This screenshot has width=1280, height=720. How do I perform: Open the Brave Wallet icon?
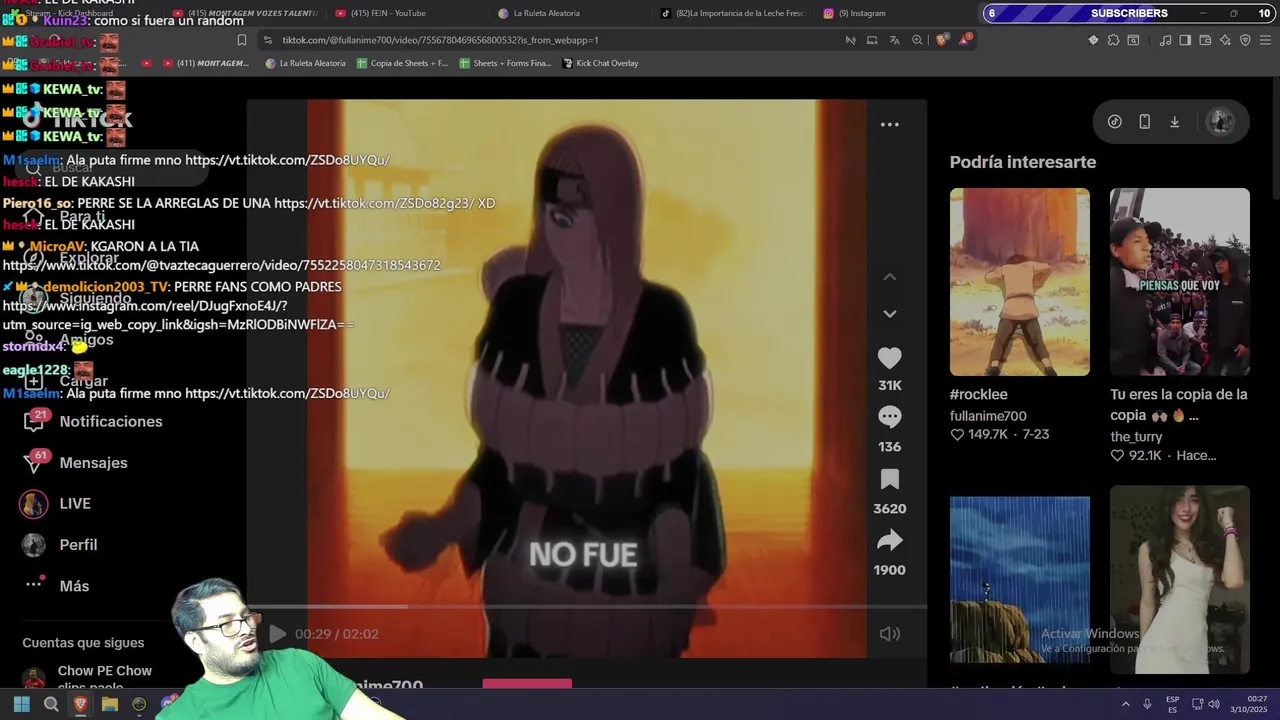1205,40
